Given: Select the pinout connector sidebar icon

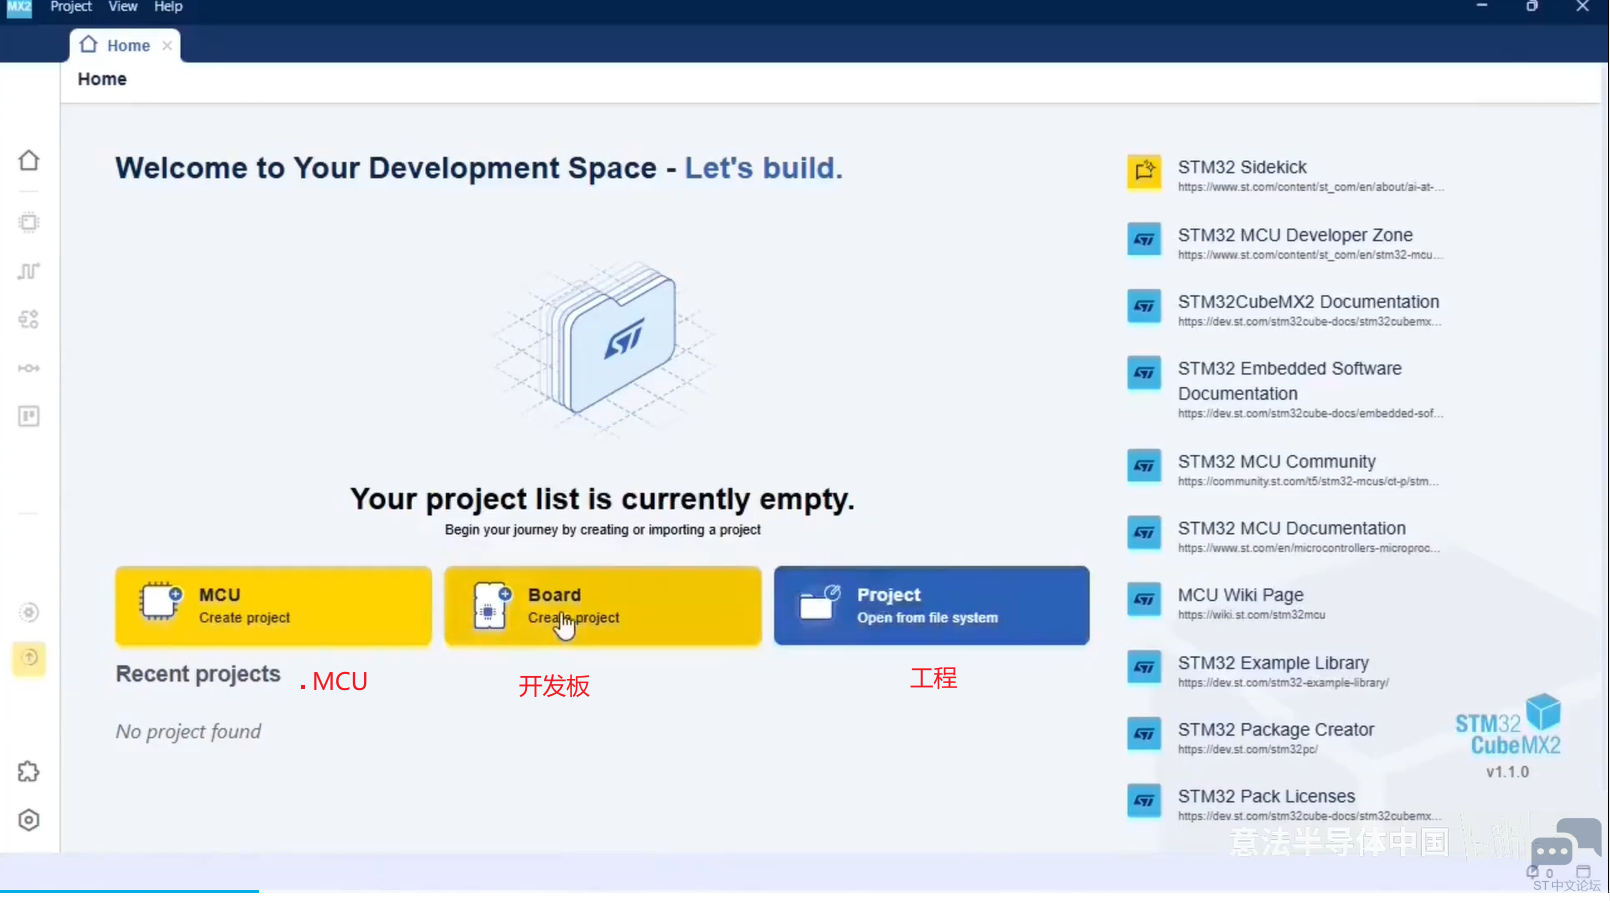Looking at the screenshot, I should (x=29, y=368).
